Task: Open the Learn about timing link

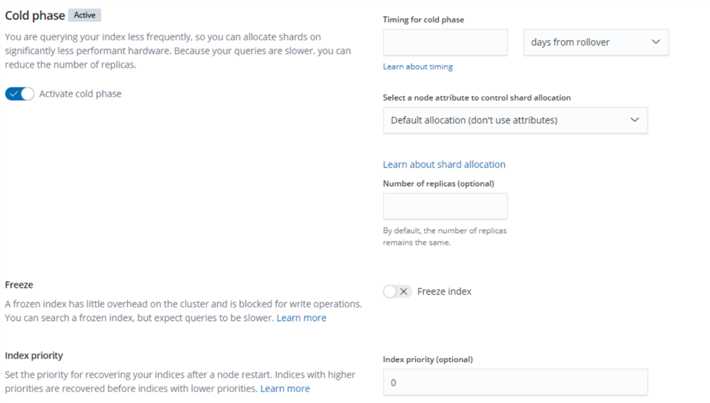Action: click(x=417, y=67)
